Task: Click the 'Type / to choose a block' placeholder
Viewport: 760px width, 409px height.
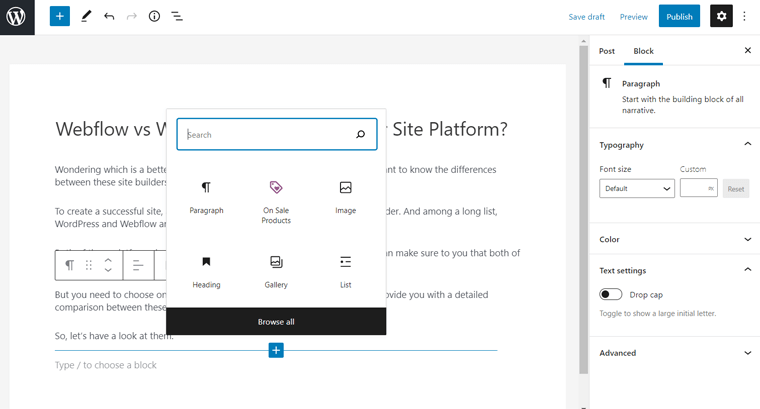Action: click(x=106, y=365)
